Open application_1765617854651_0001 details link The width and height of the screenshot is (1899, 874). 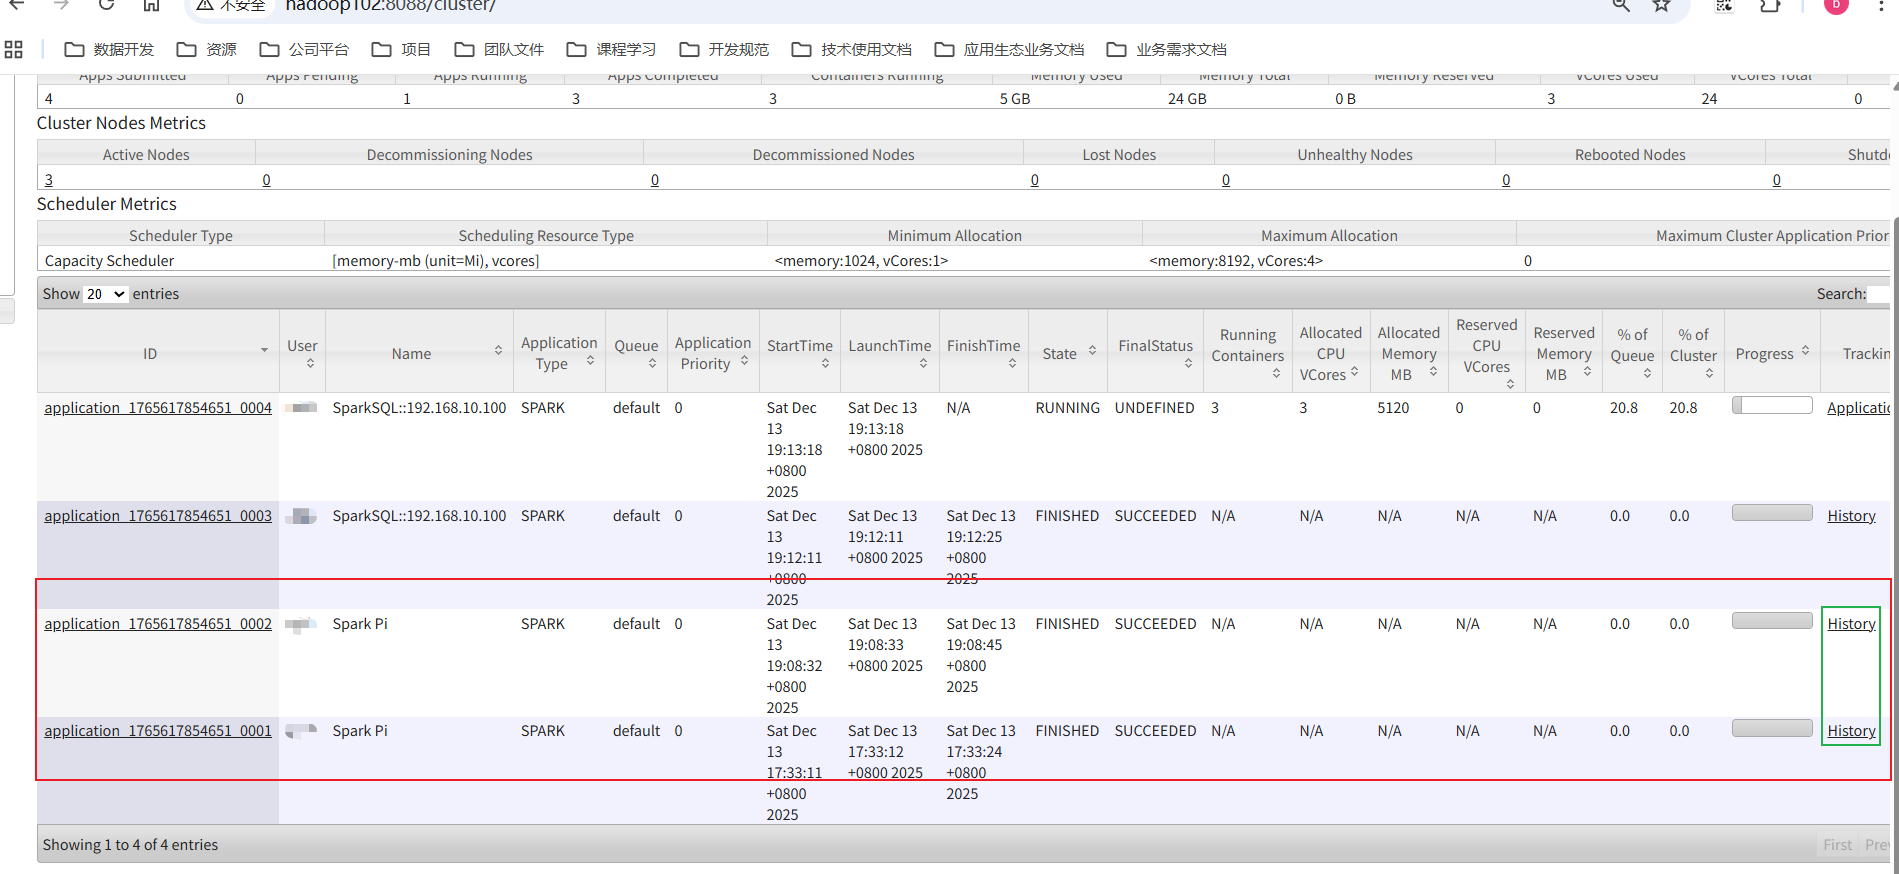click(x=158, y=731)
